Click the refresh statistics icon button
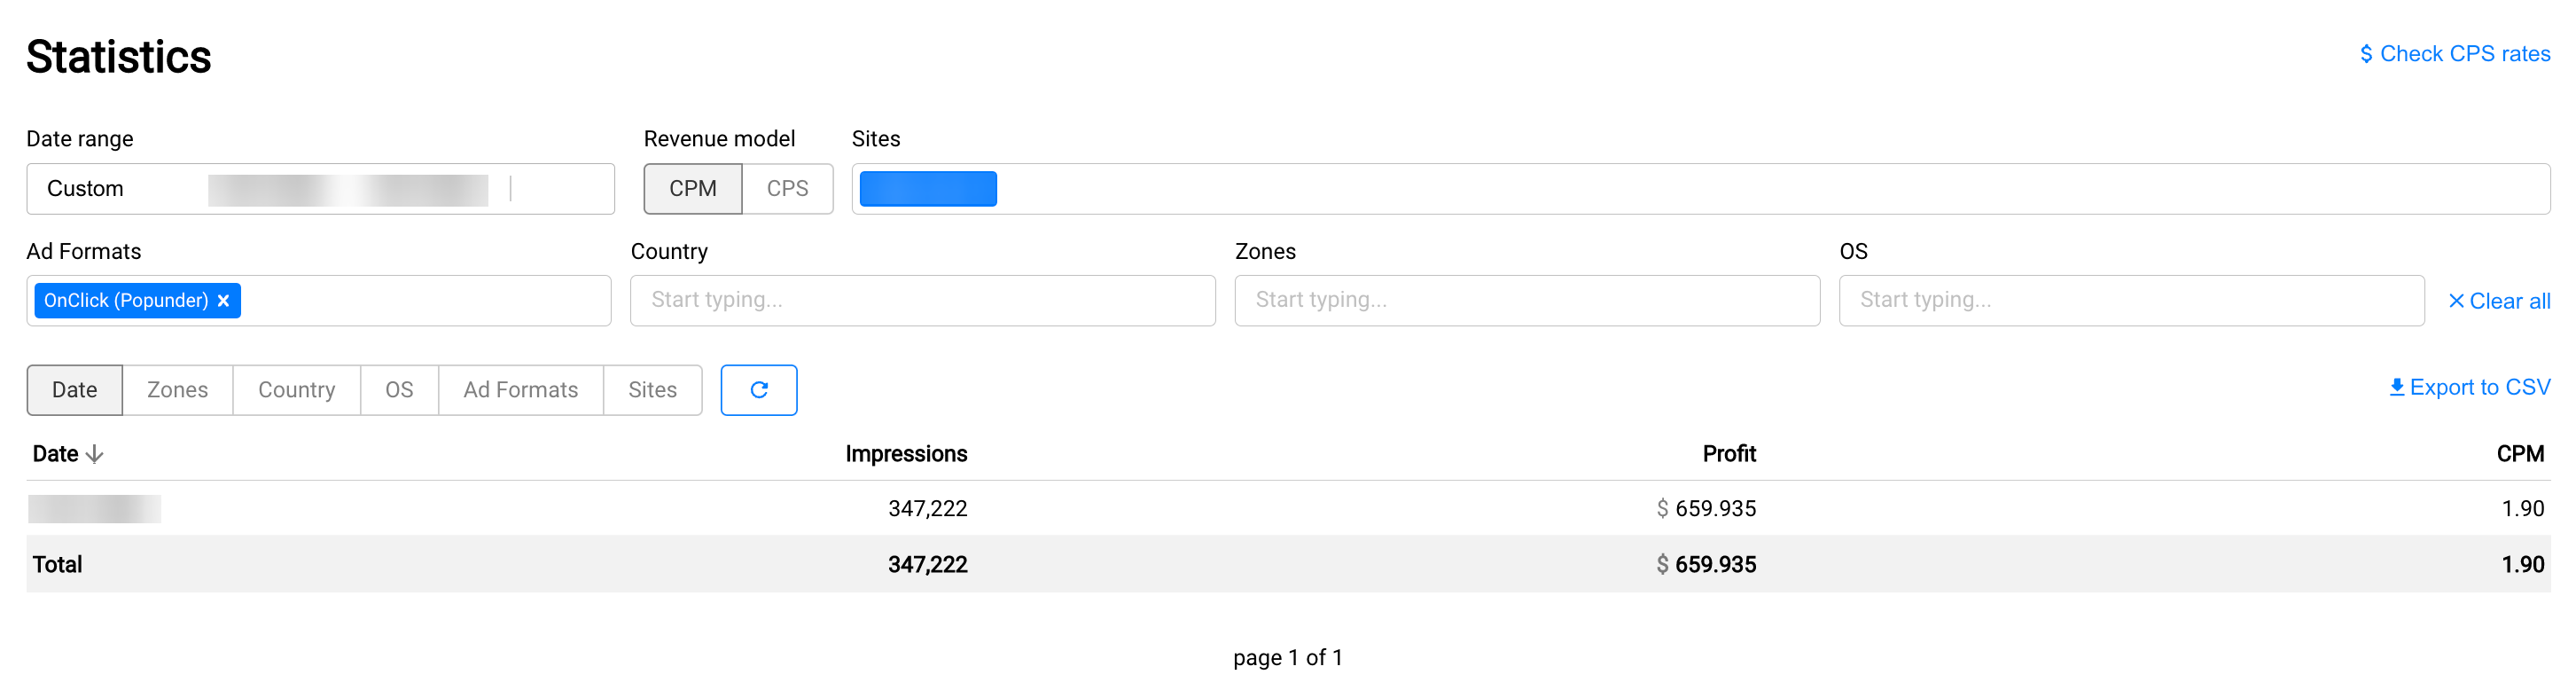2576x690 pixels. (x=758, y=390)
